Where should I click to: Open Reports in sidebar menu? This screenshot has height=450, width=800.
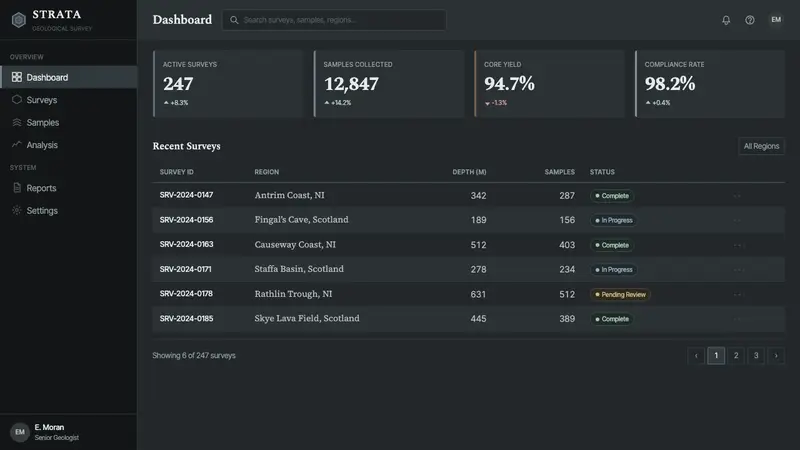tap(69, 188)
